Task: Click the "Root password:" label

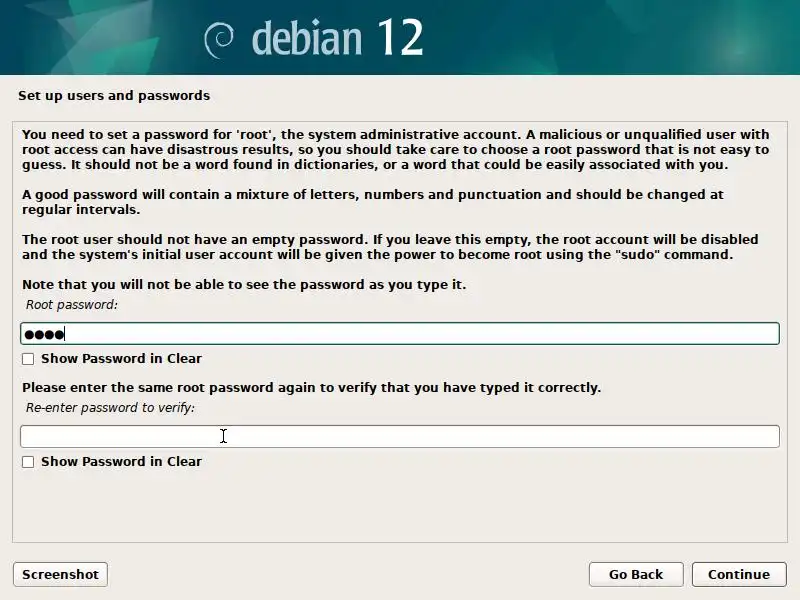Action: coord(72,304)
